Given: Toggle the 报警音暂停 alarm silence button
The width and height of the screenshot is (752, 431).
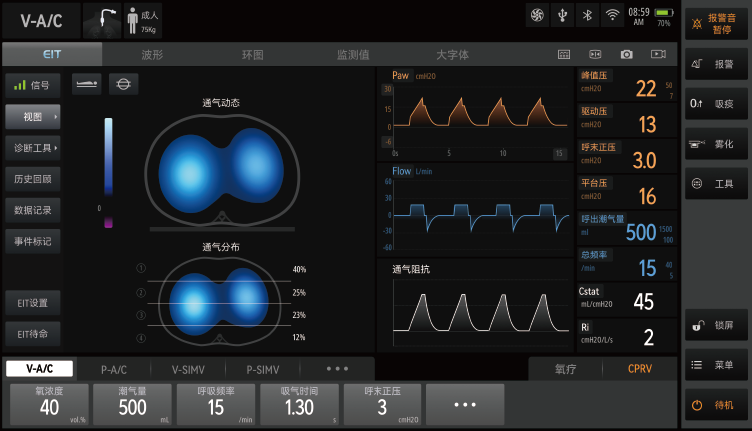Looking at the screenshot, I should (716, 23).
